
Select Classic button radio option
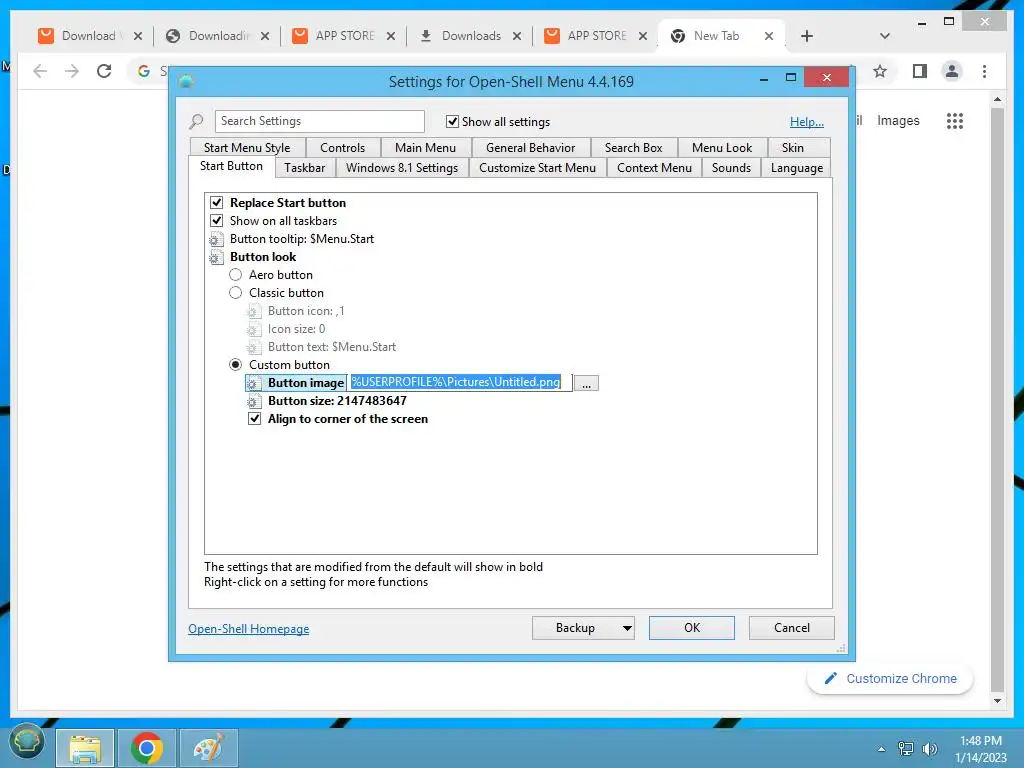point(236,293)
